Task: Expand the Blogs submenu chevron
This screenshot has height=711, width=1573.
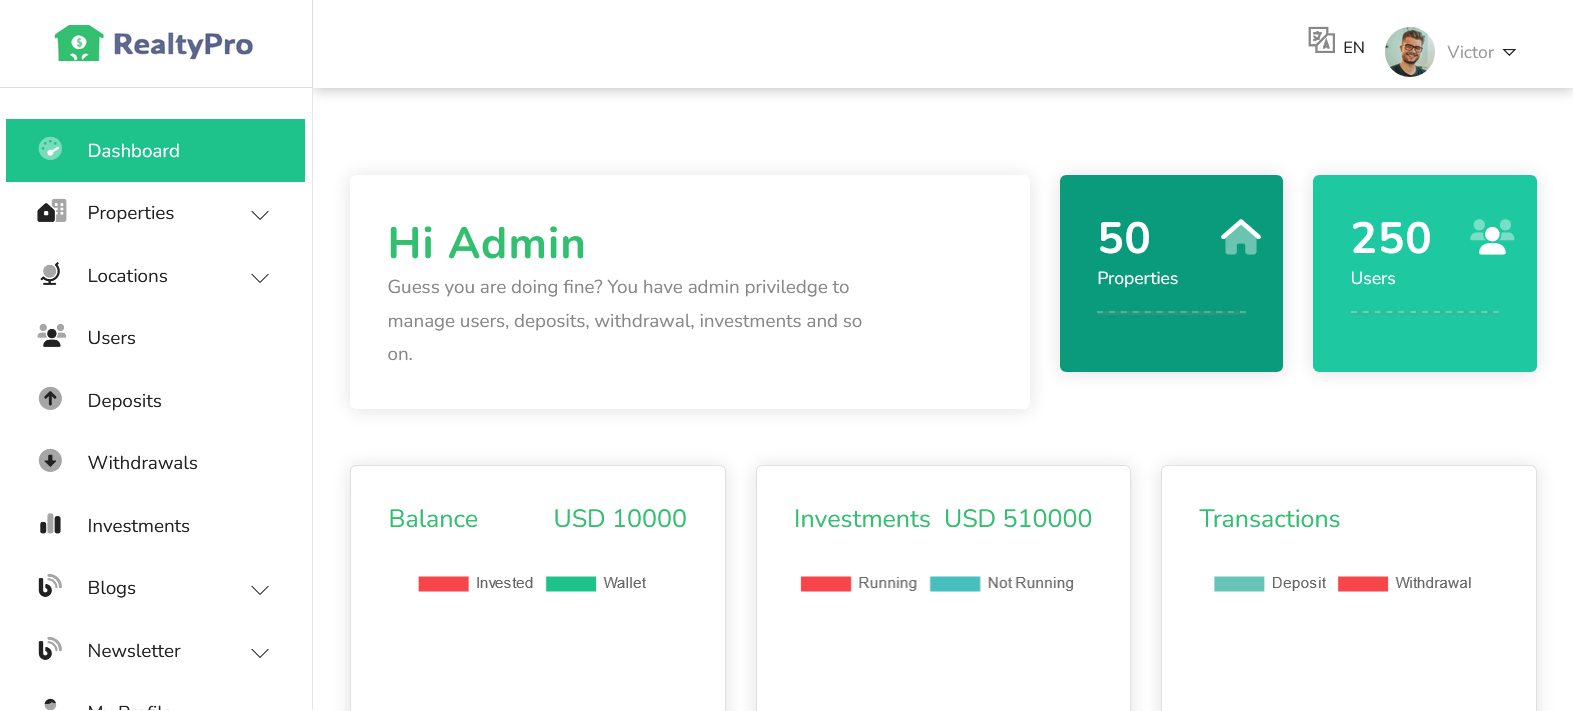Action: click(x=260, y=590)
